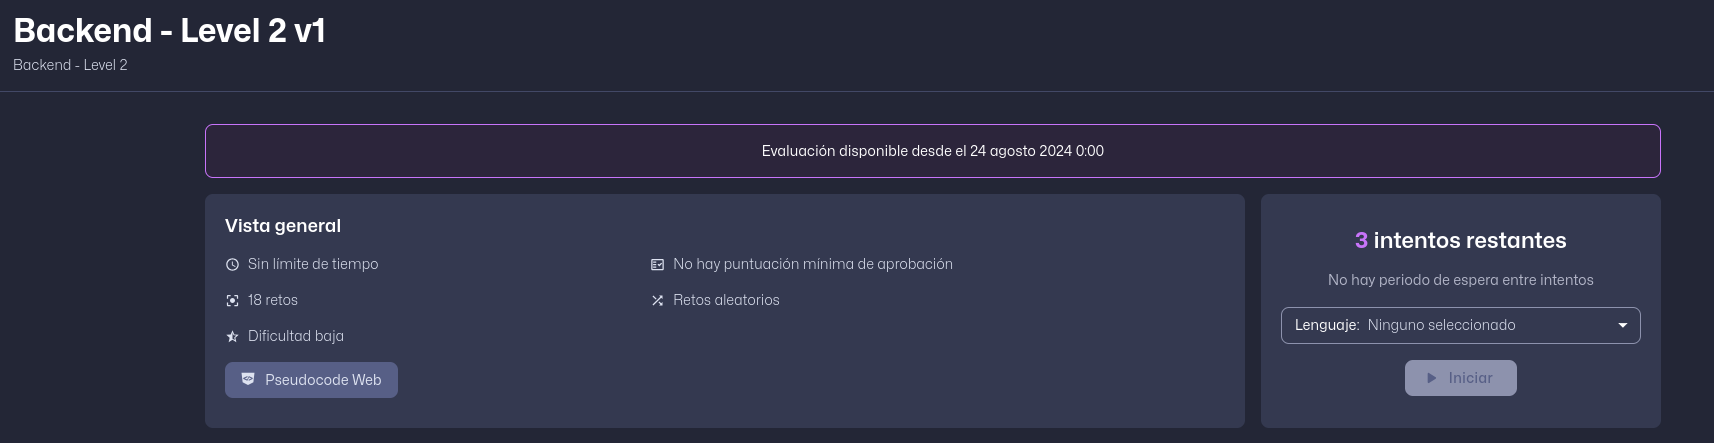Open the Lenguaje dropdown arrow
Screen dimensions: 1714x443
[1623, 325]
